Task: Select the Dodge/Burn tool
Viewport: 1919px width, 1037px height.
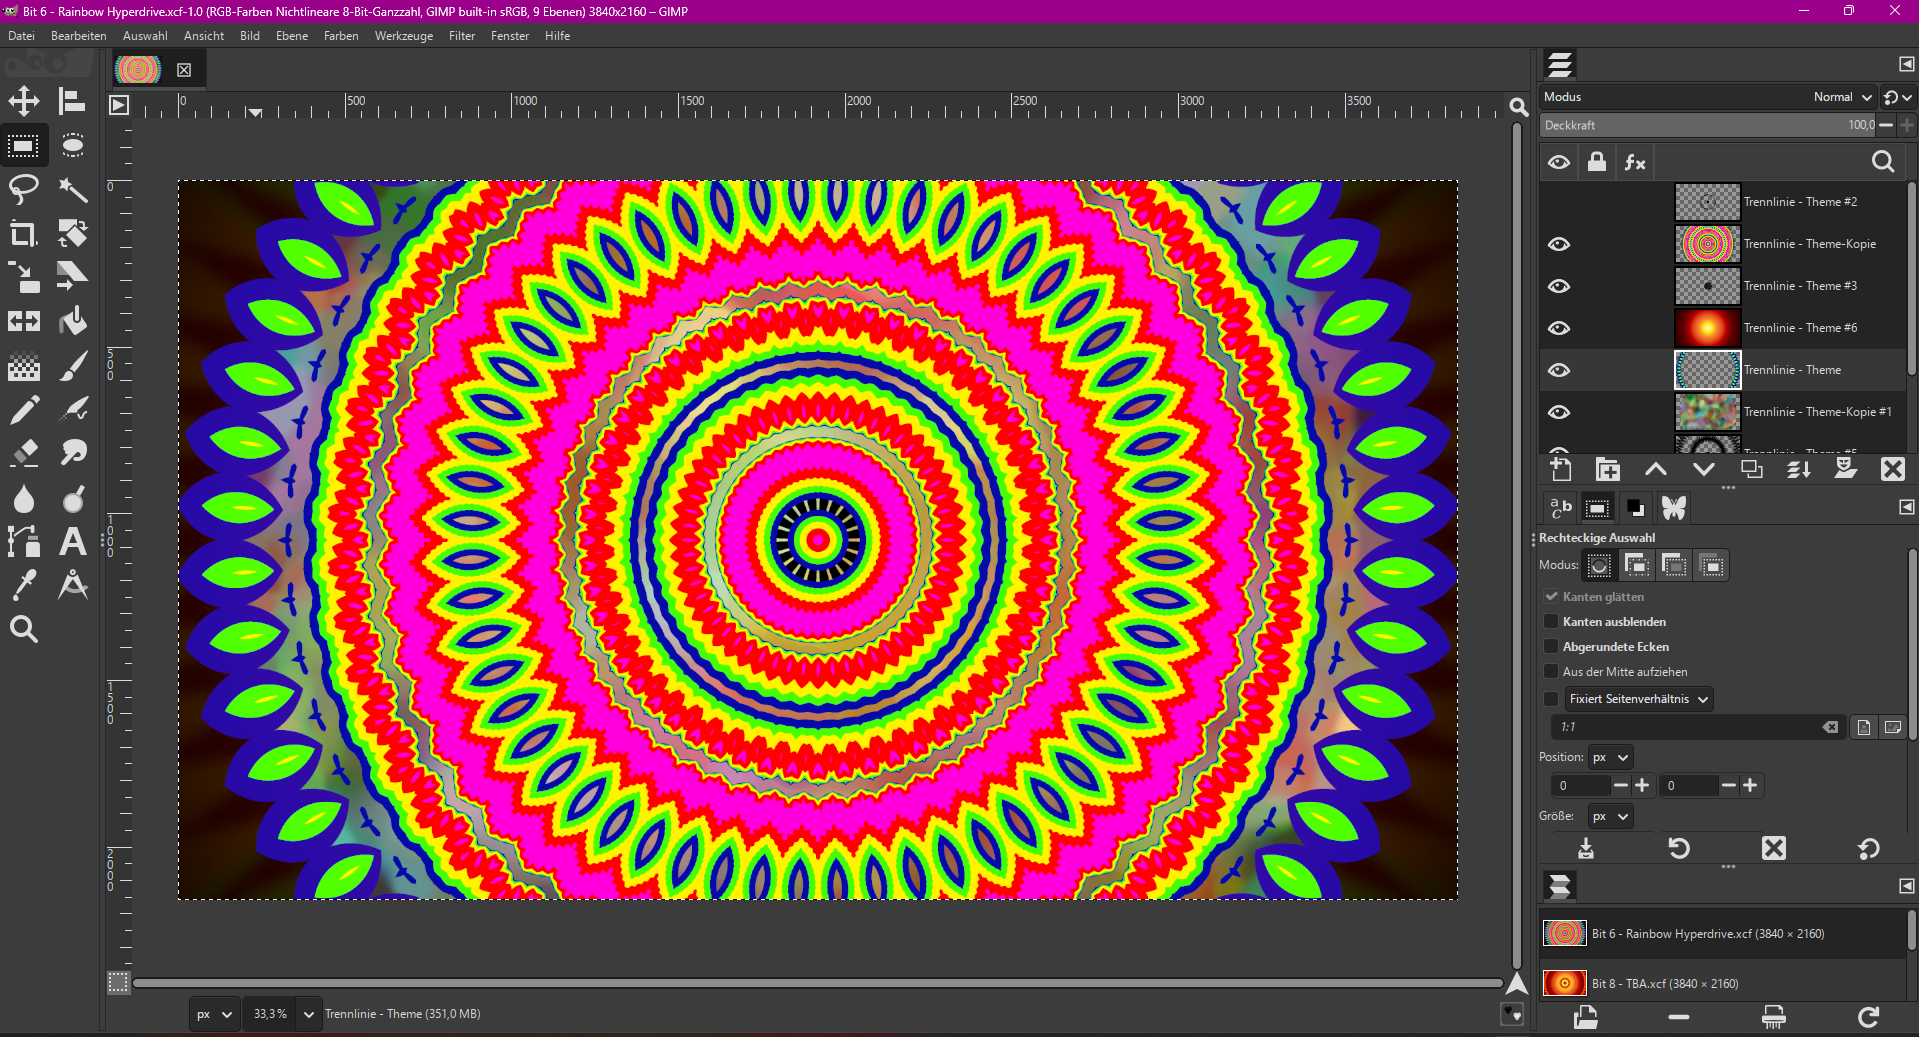Action: tap(72, 498)
